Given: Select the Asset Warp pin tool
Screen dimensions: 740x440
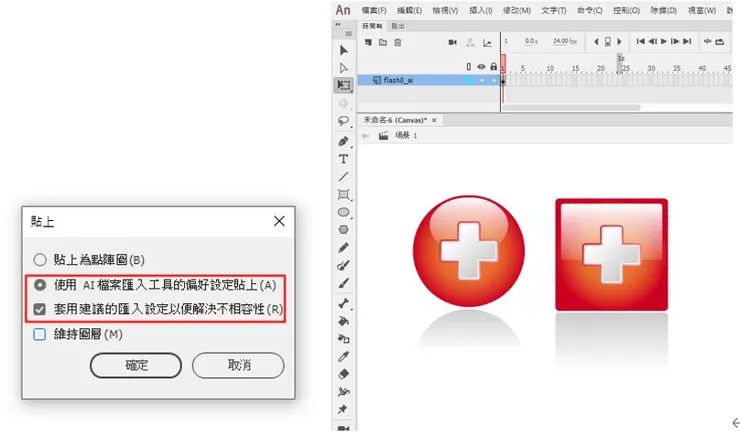Looking at the screenshot, I should 343,409.
